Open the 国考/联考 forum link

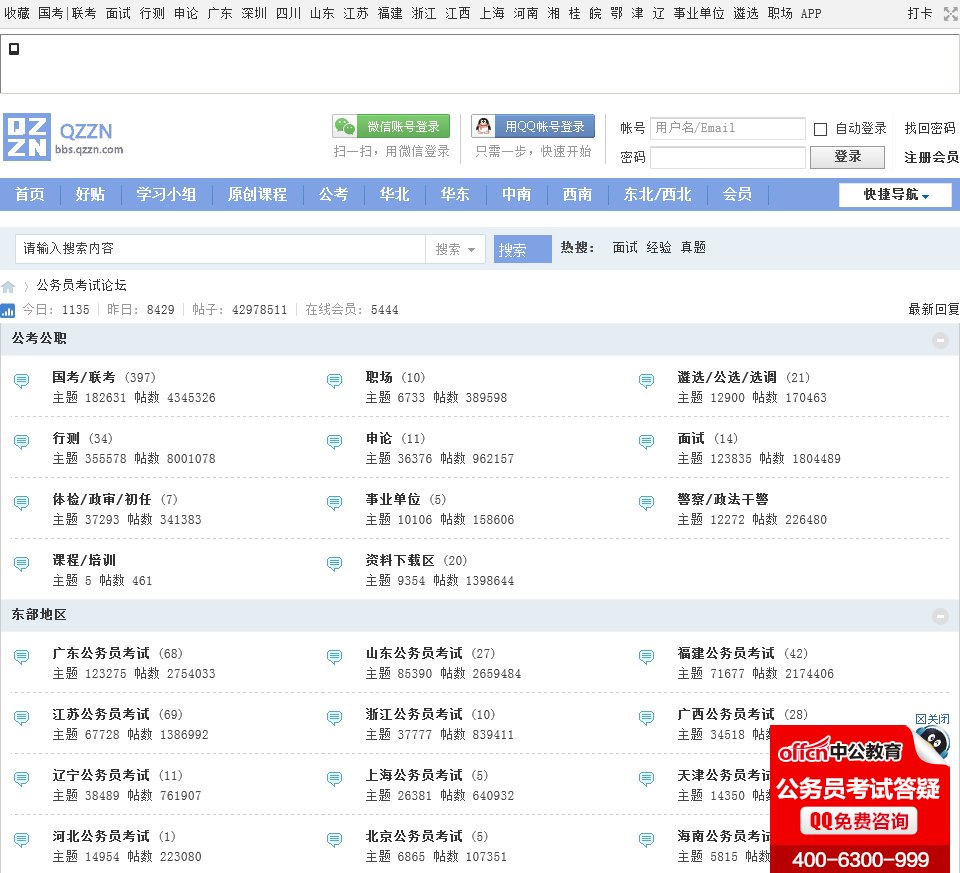coord(83,377)
